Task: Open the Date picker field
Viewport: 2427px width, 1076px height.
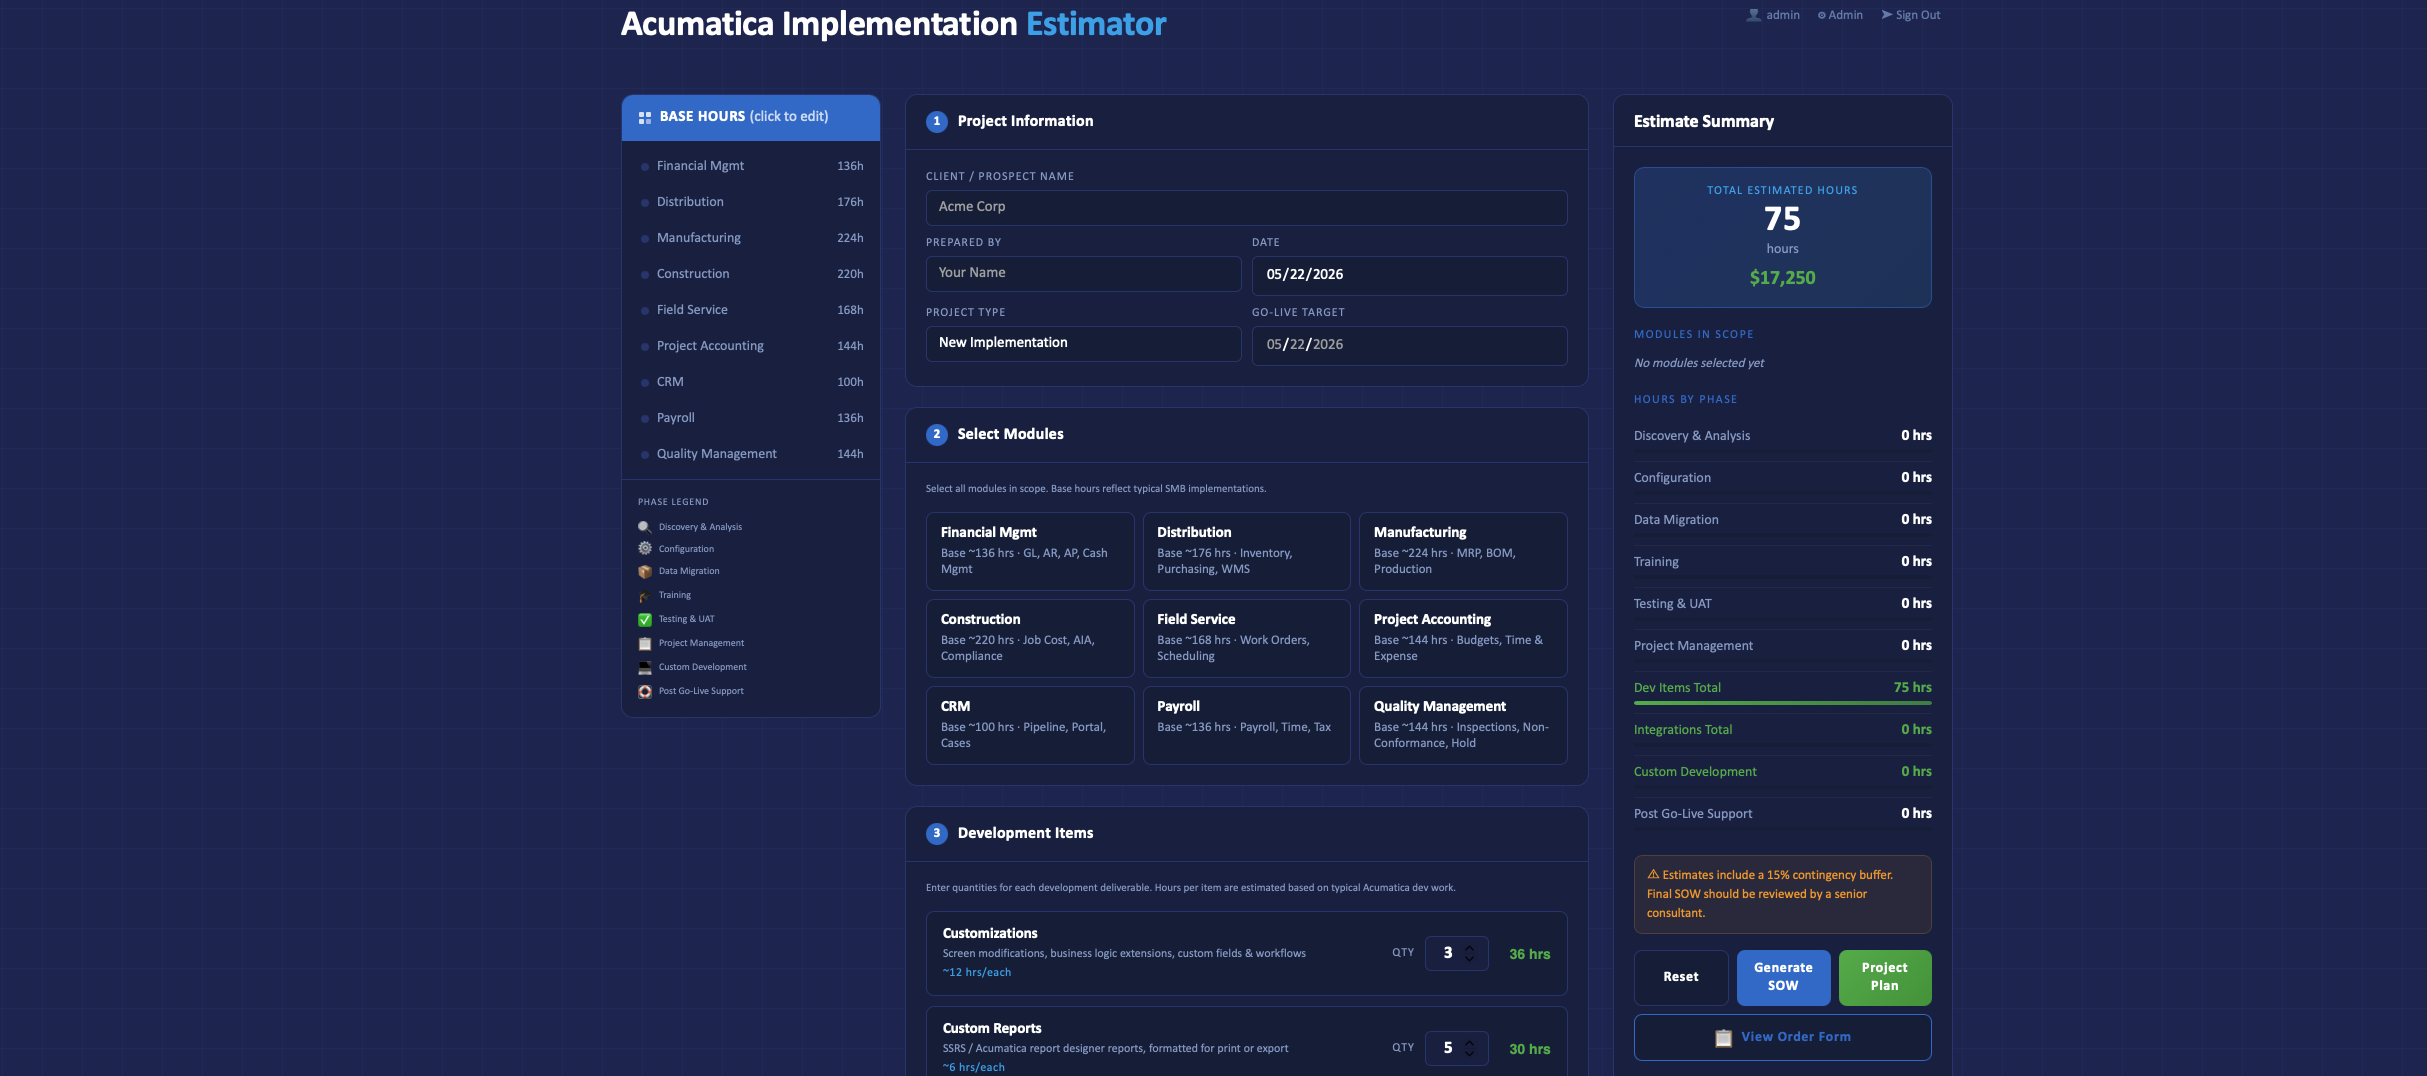Action: pos(1409,275)
